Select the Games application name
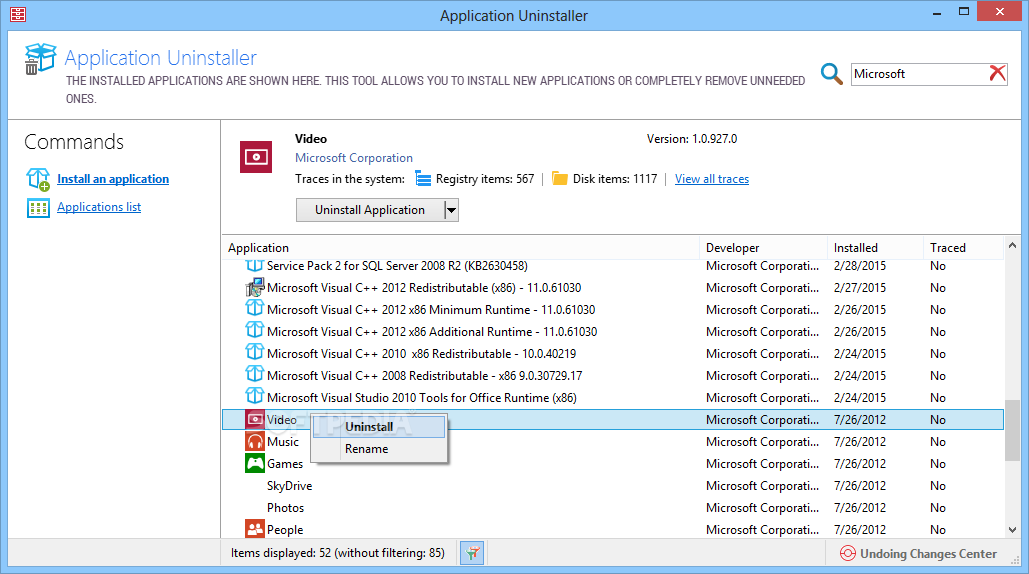 click(x=285, y=464)
